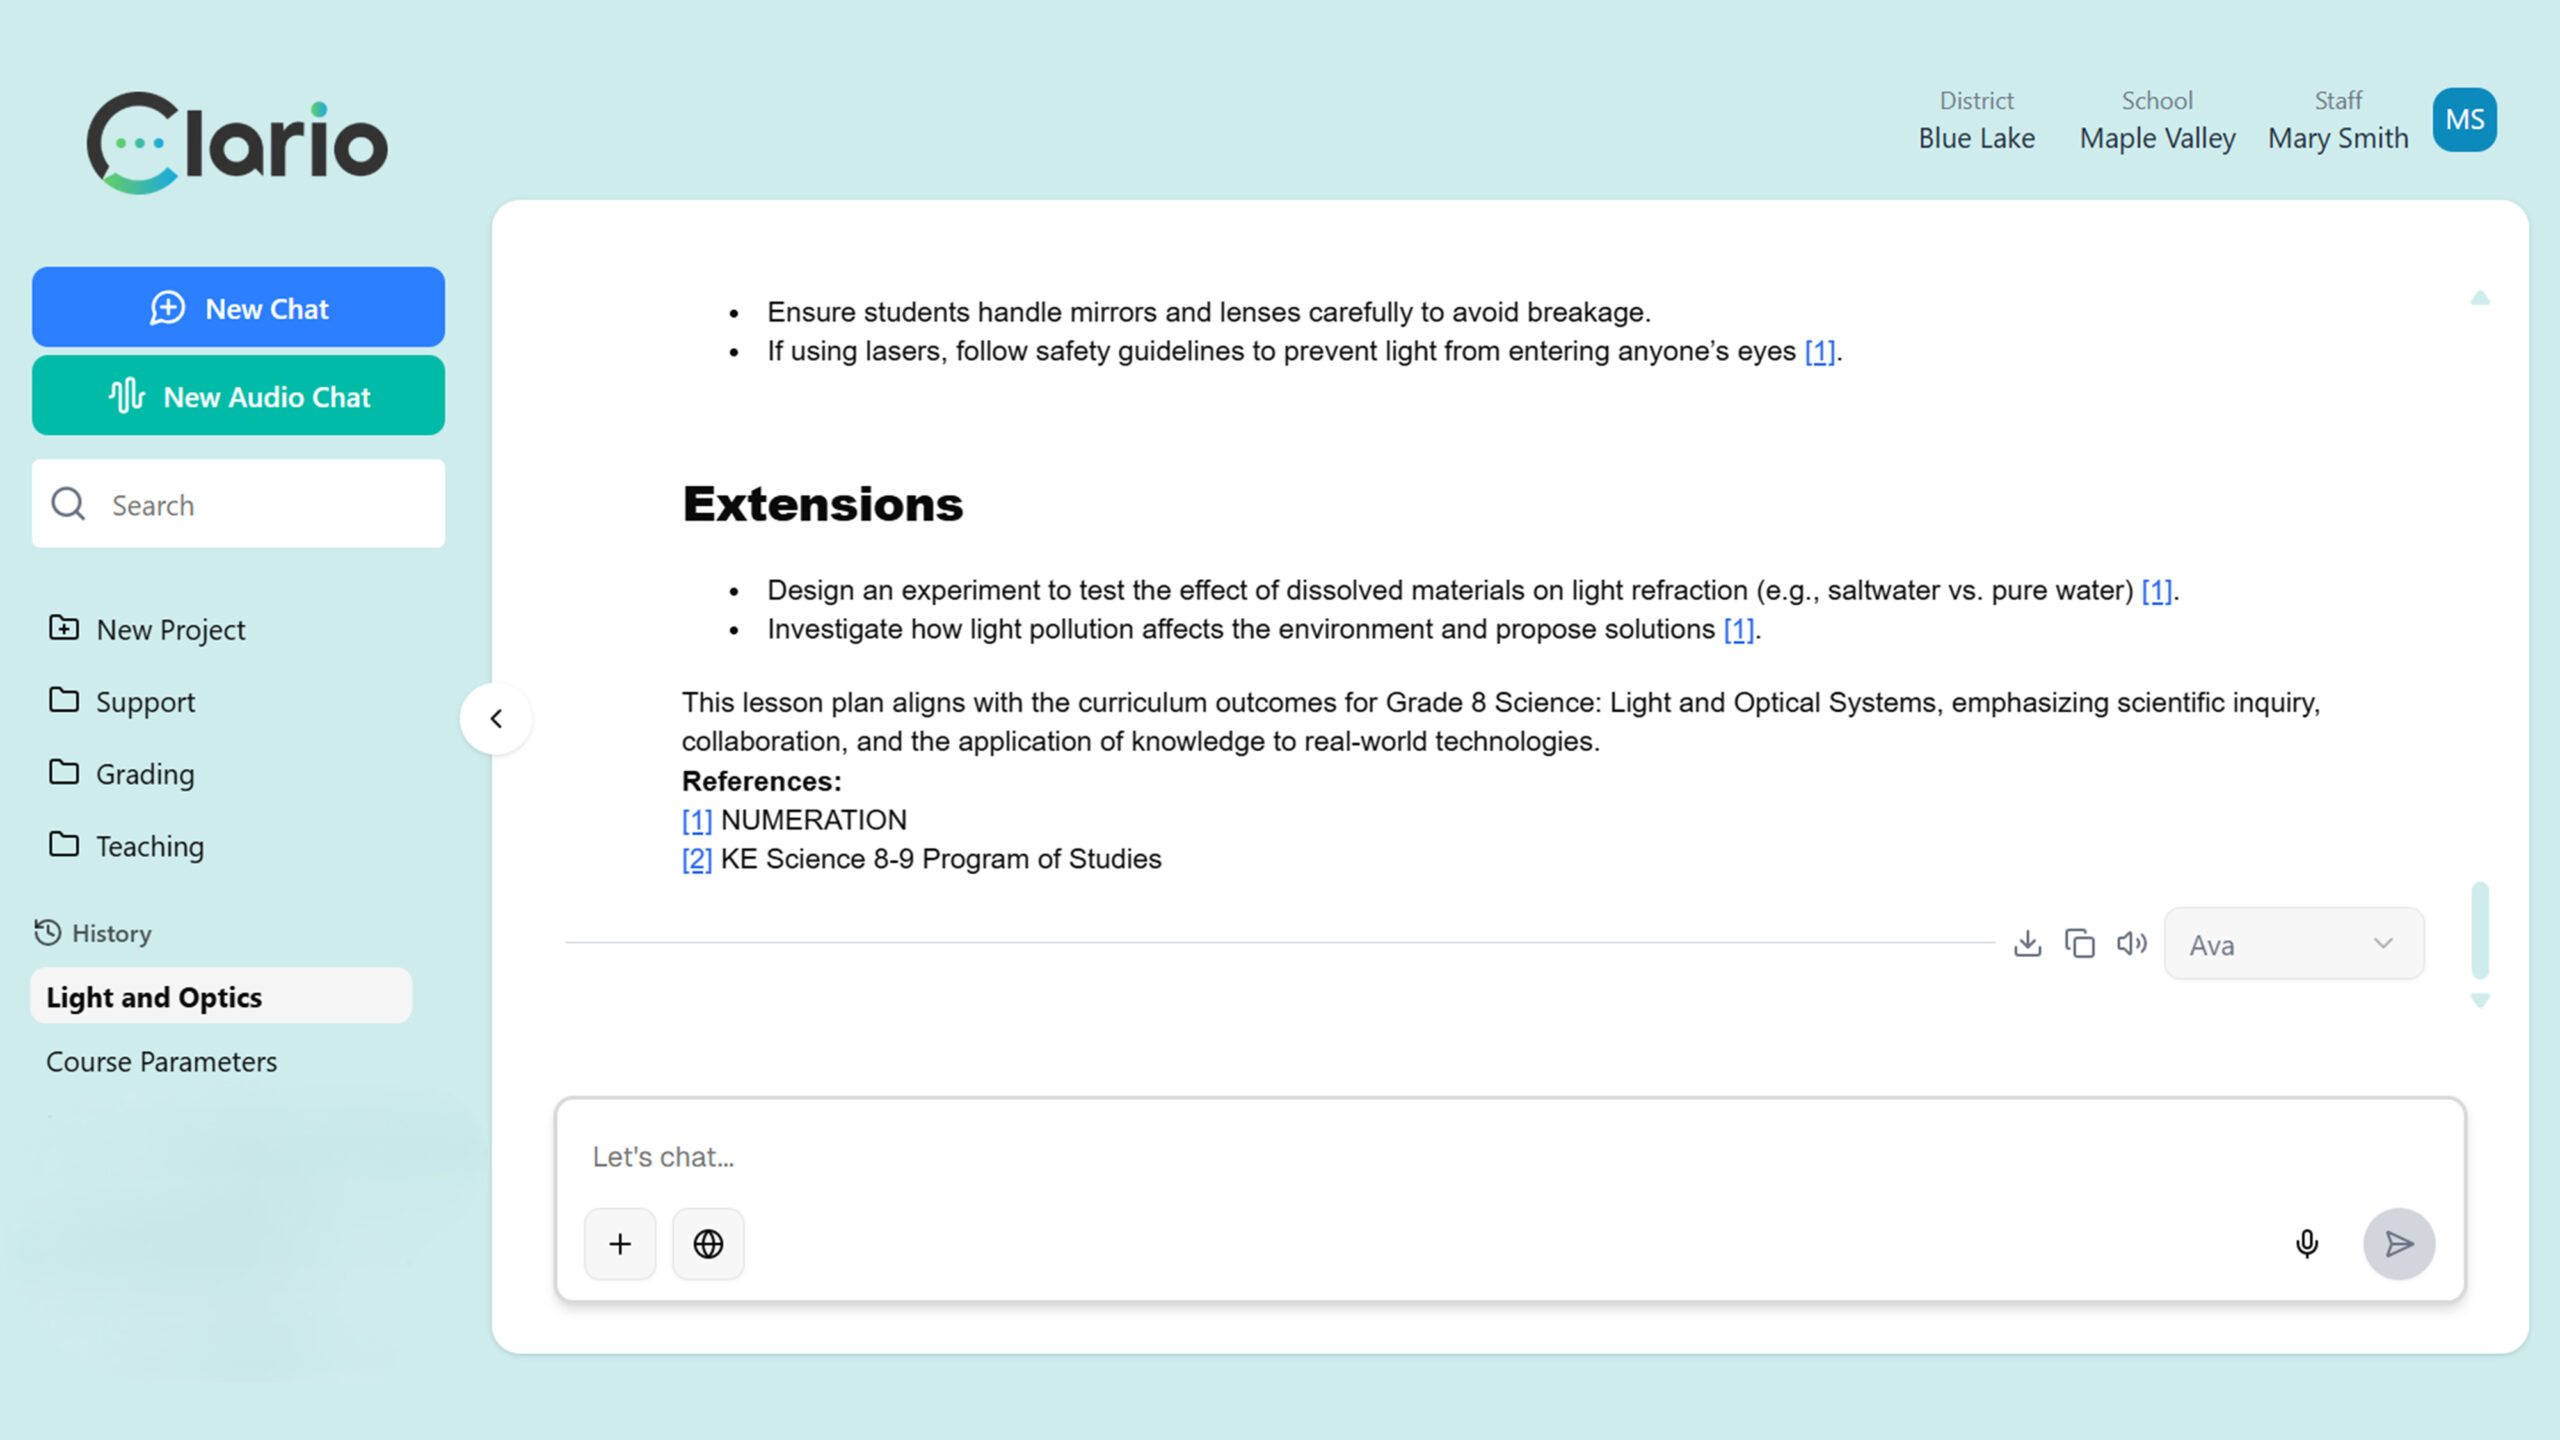Start a New Audio Chat
Screen dimensions: 2560x1440
pyautogui.click(x=238, y=396)
